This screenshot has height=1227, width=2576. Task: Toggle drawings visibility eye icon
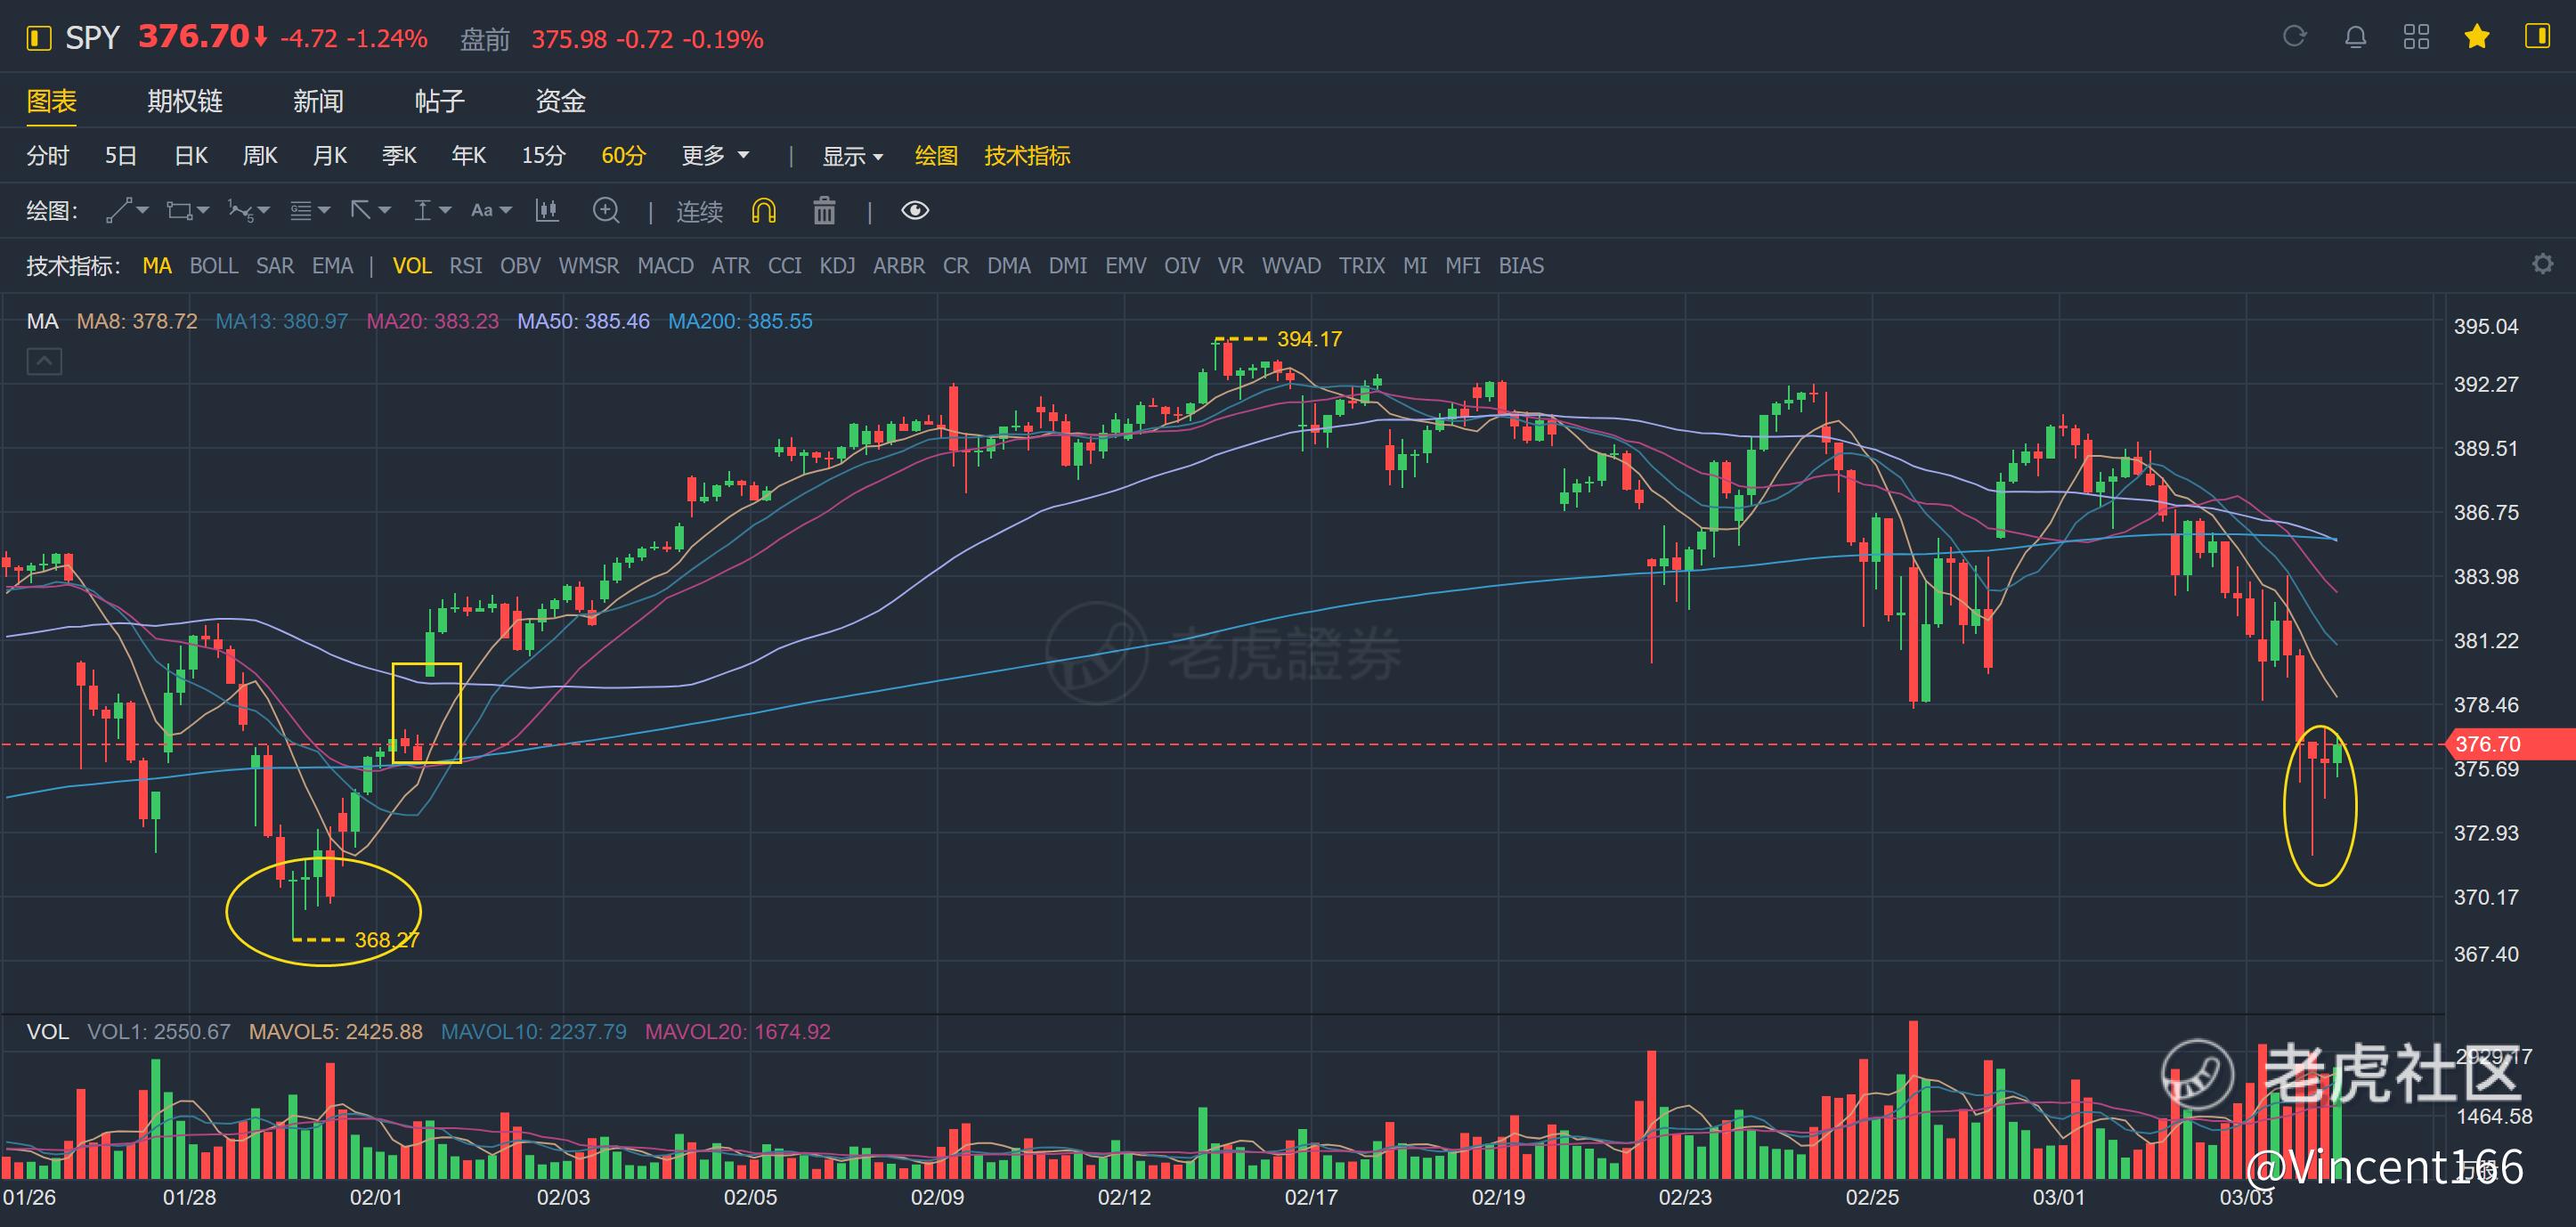coord(915,210)
